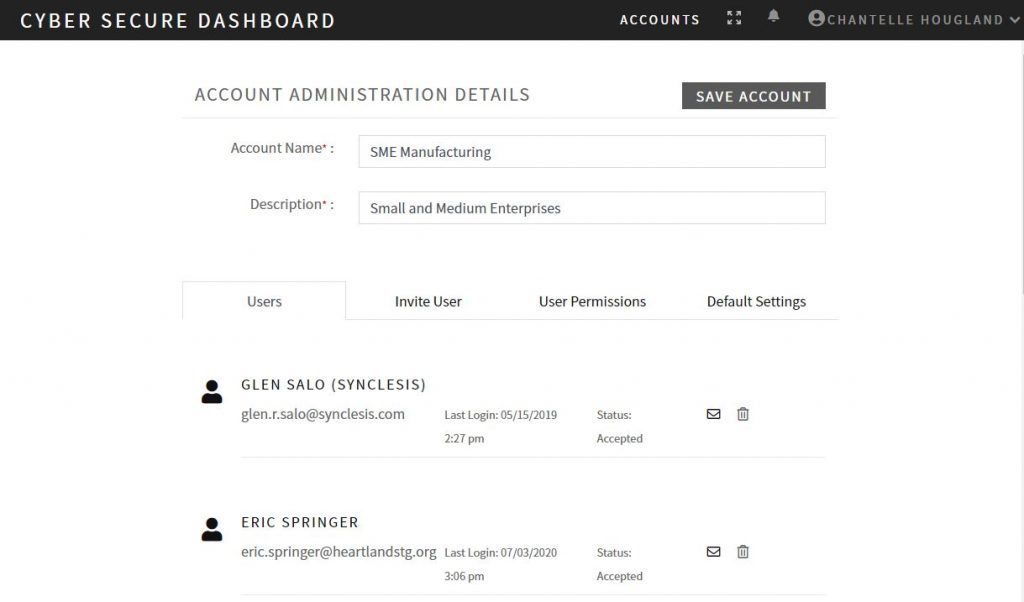Click the Save Account button
Image resolution: width=1024 pixels, height=602 pixels.
point(754,96)
